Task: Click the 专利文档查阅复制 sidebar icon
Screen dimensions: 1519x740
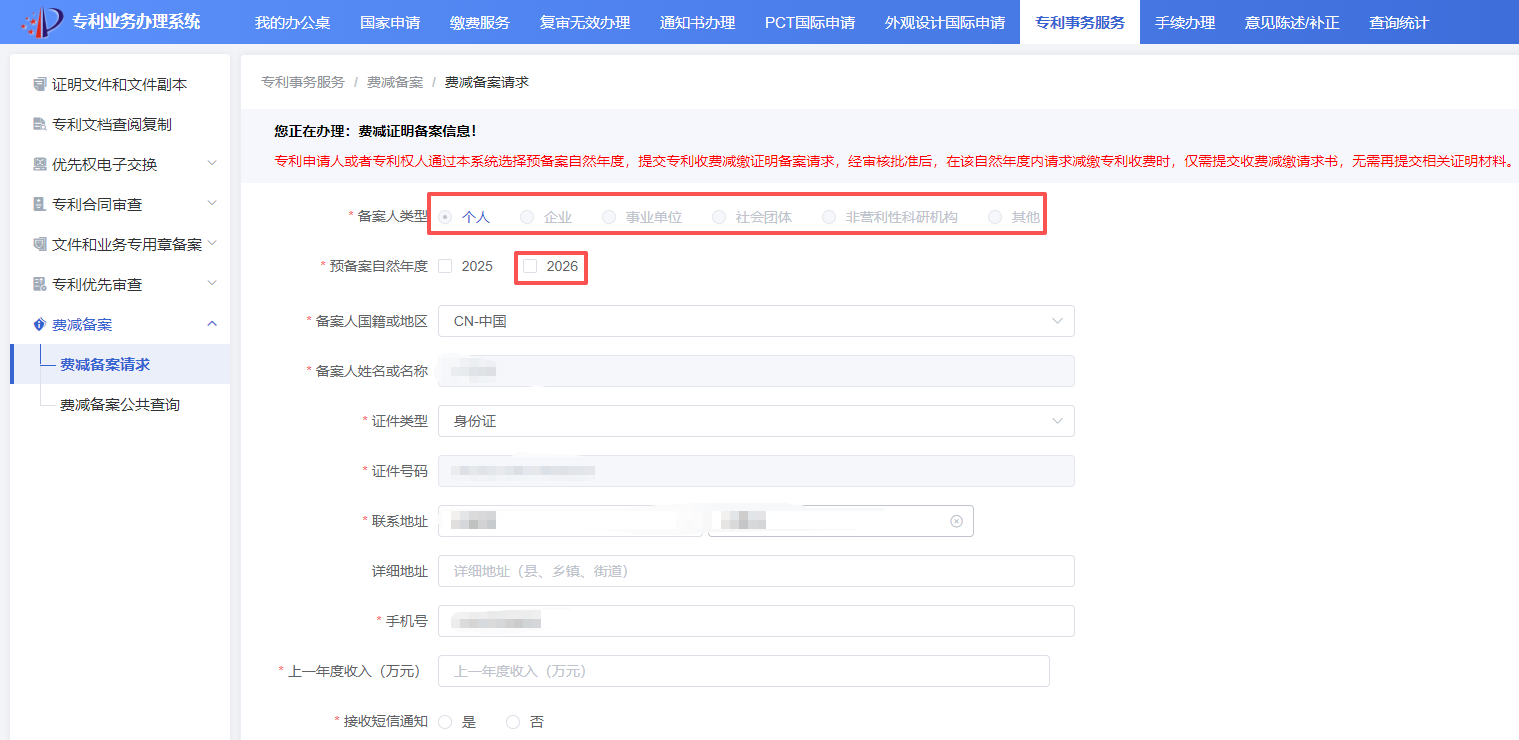Action: point(39,125)
